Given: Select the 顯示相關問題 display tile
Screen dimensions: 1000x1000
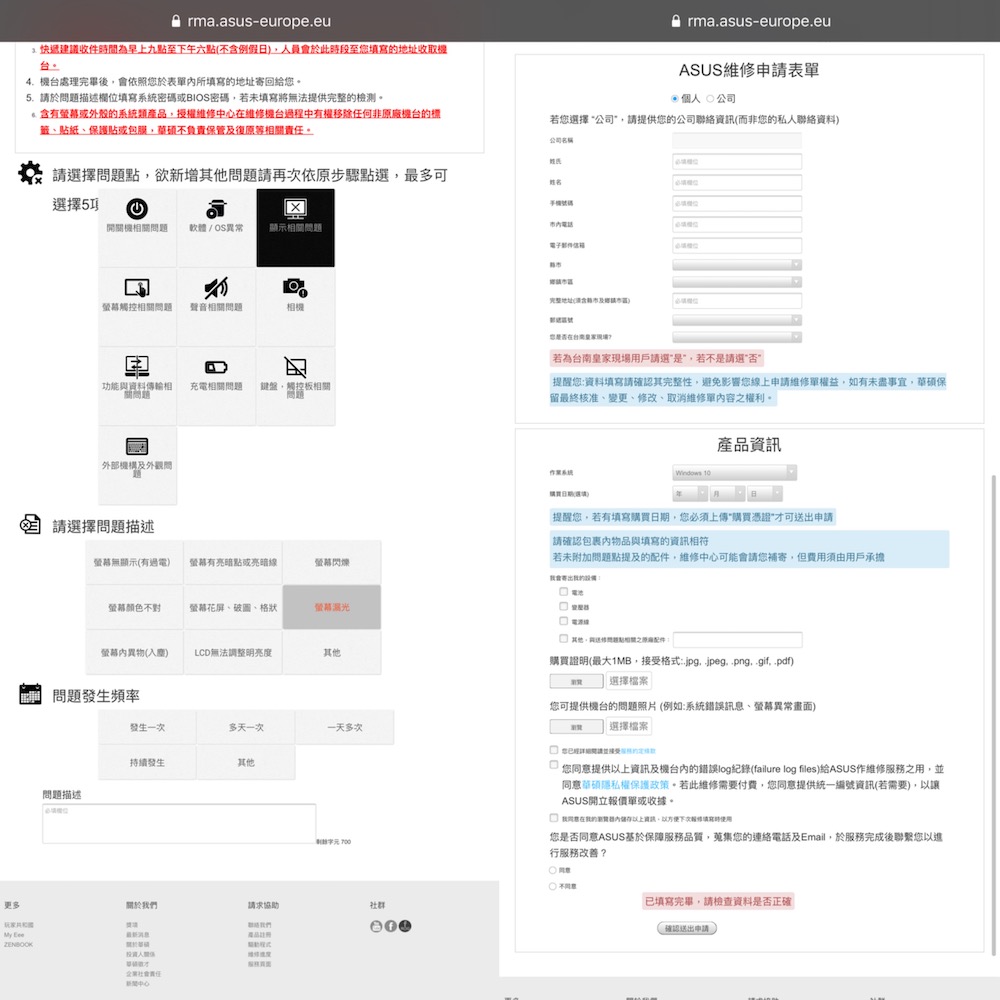Looking at the screenshot, I should 295,228.
